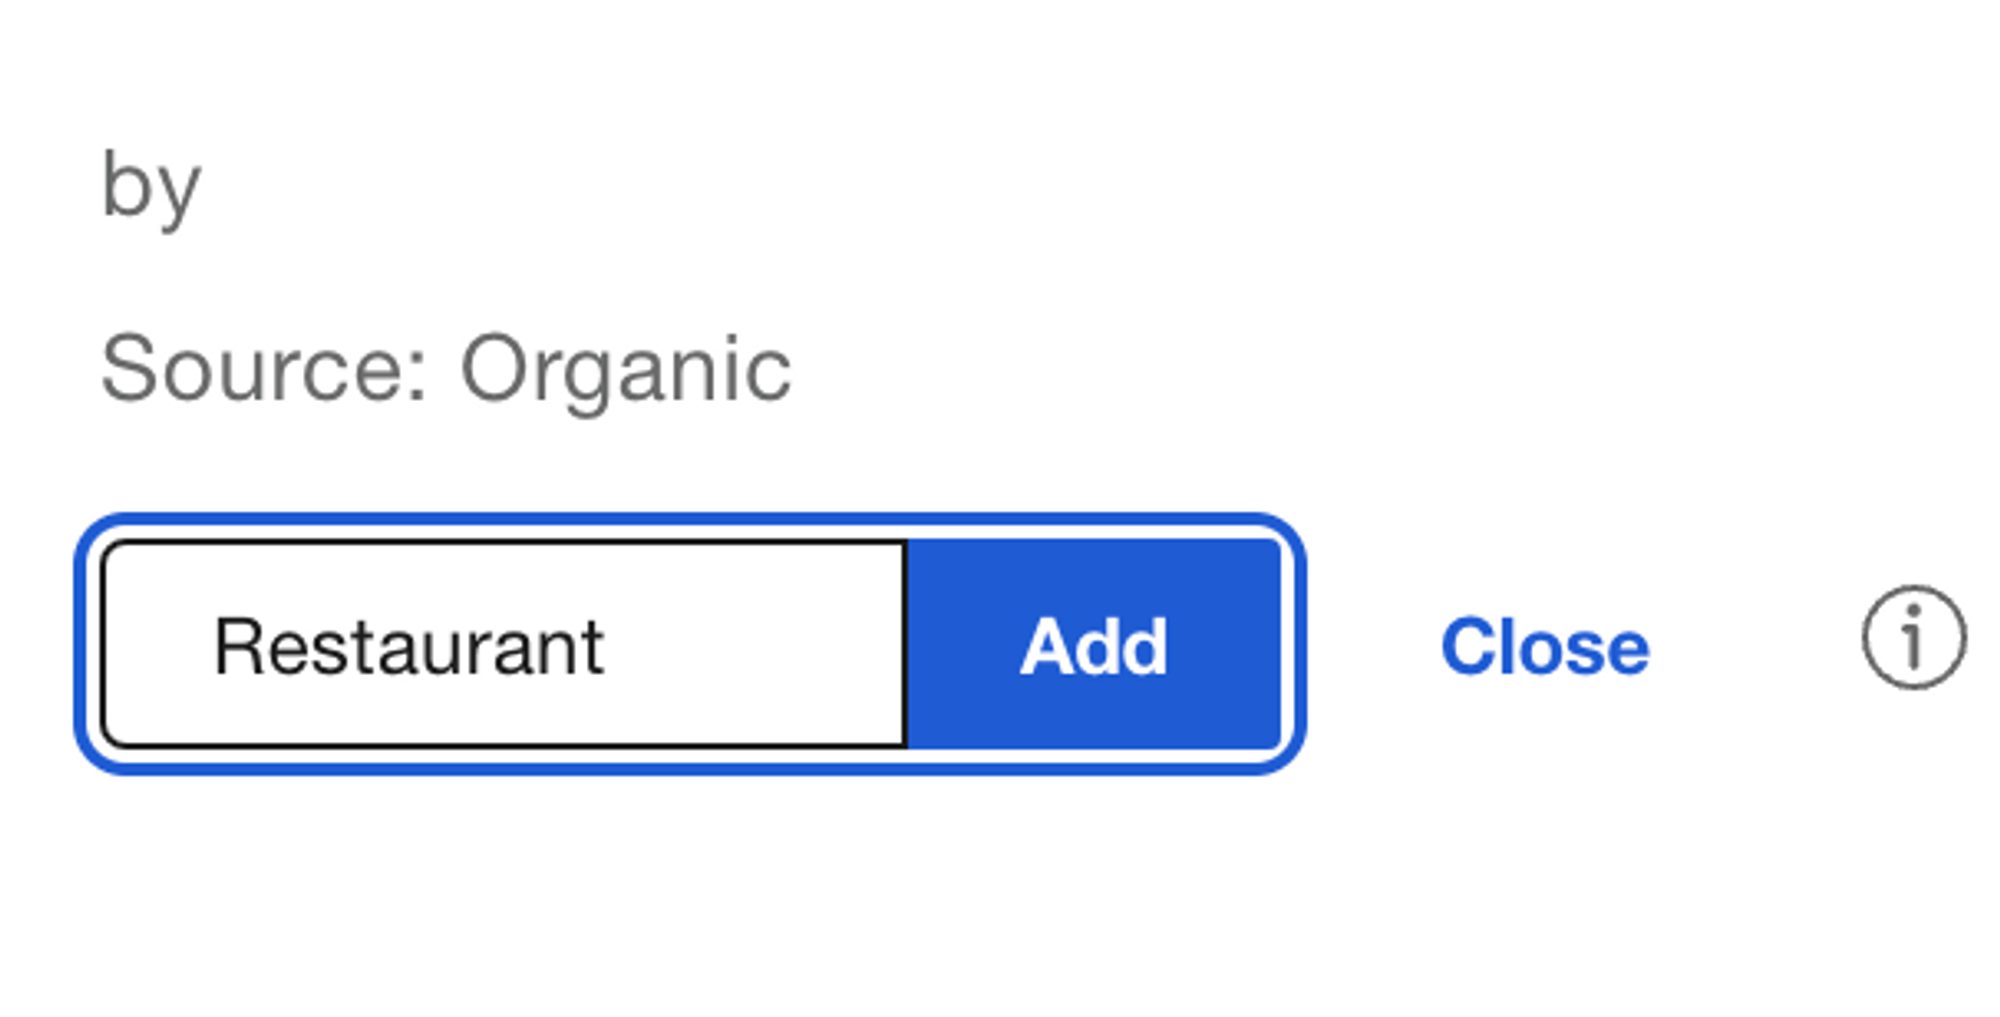Viewport: 2000px width, 1017px height.
Task: Add the Restaurant tag
Action: [1094, 645]
